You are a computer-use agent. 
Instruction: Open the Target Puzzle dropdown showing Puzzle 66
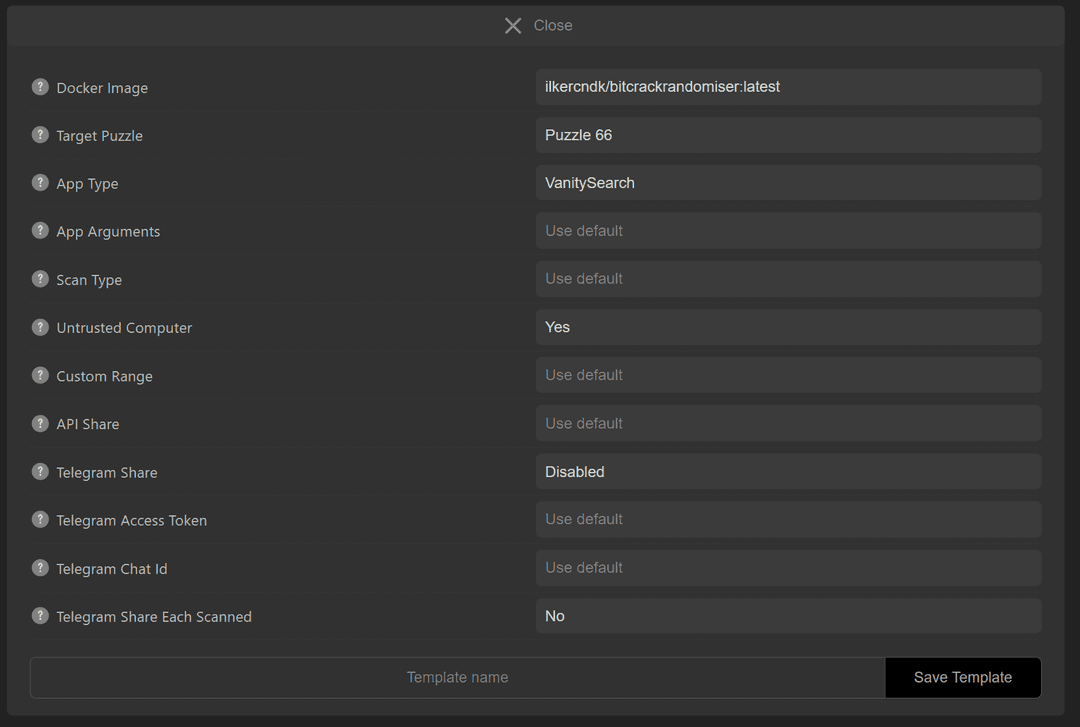(788, 135)
